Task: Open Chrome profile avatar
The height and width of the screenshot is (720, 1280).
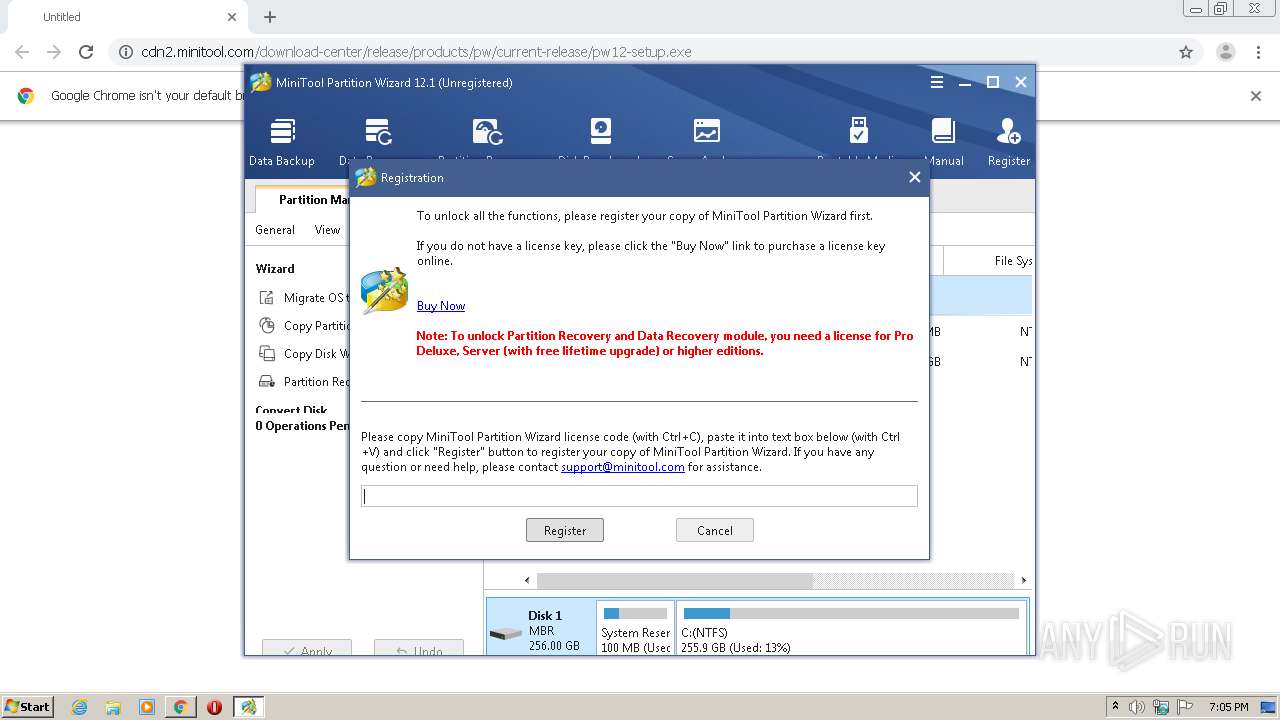Action: pos(1225,52)
